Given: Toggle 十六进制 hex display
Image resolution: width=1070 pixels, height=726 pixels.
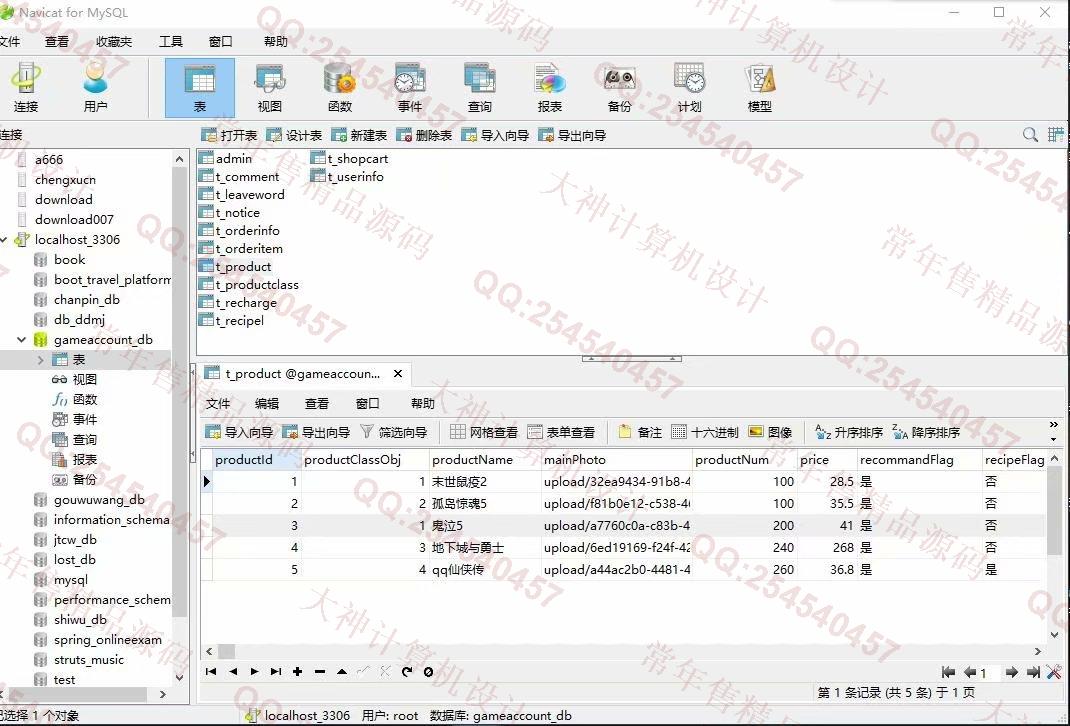Looking at the screenshot, I should tap(705, 432).
